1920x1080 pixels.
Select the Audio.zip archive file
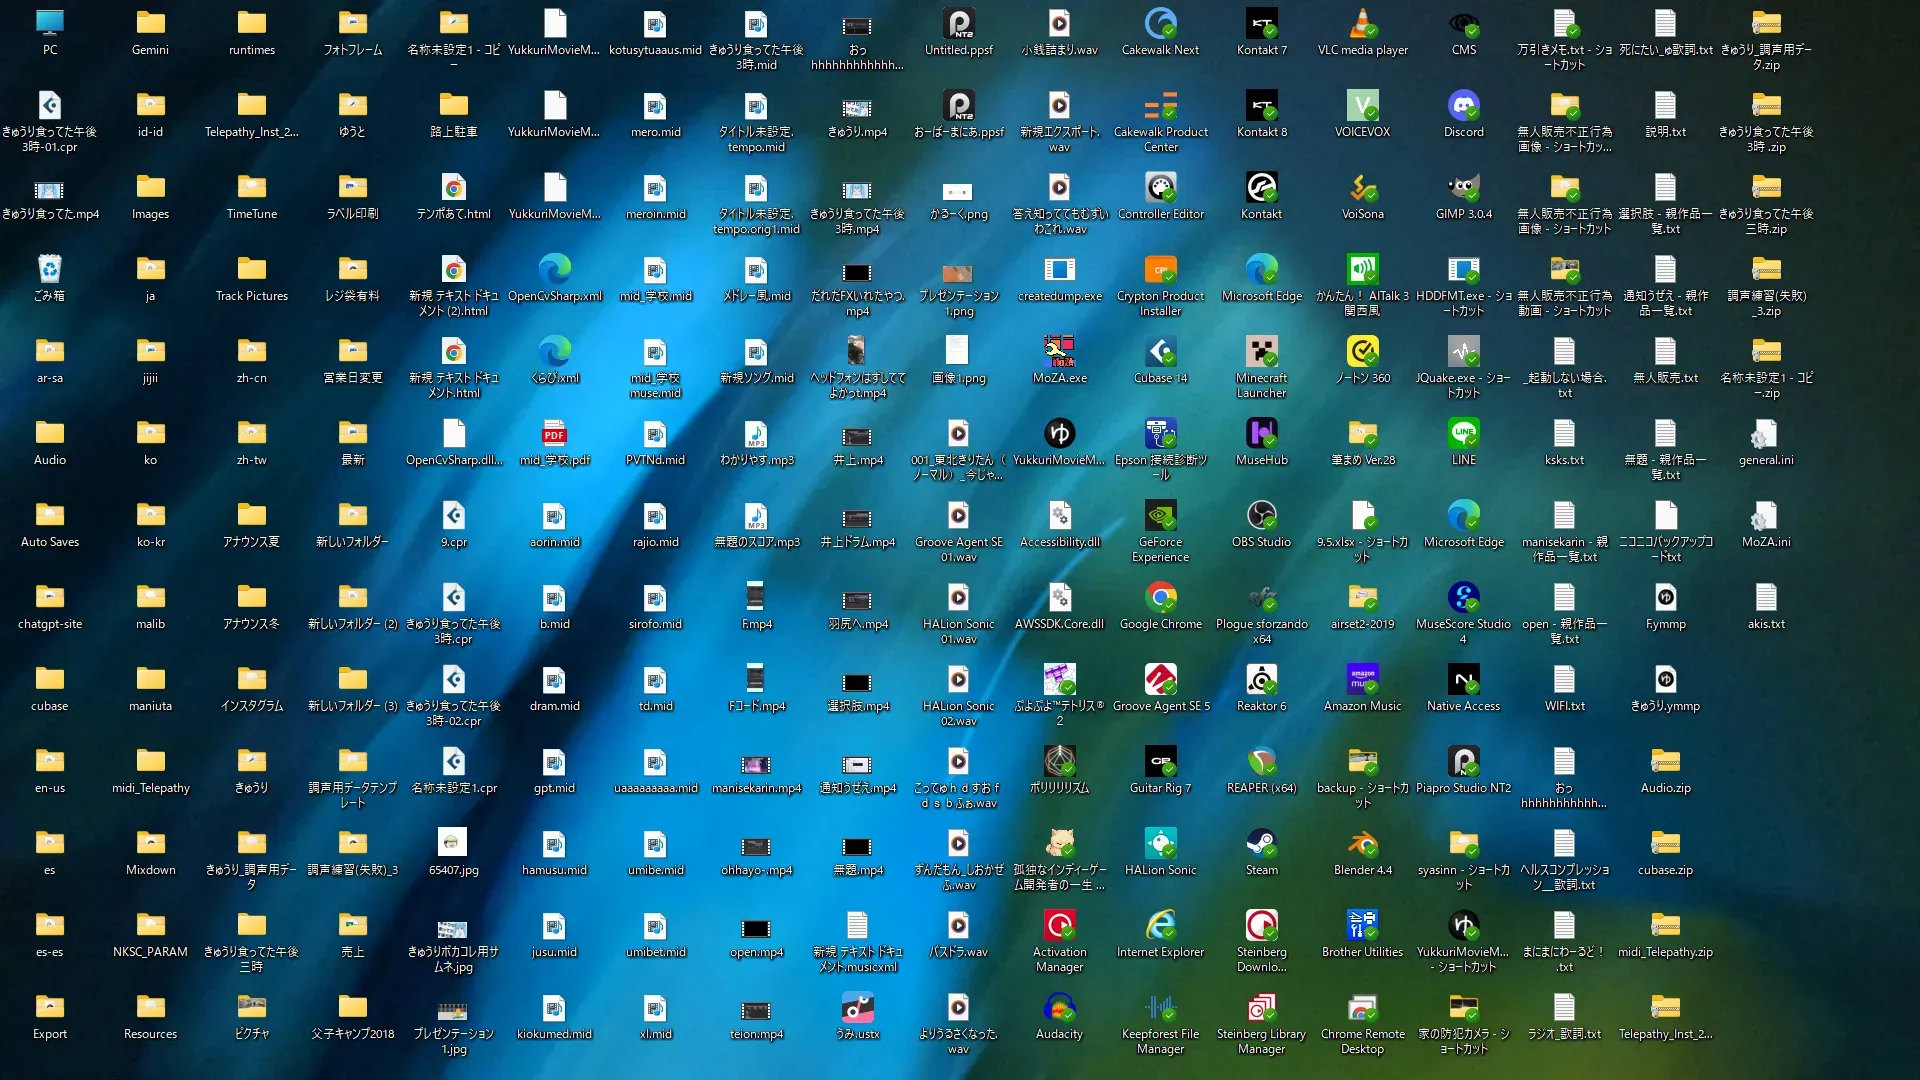coord(1665,762)
